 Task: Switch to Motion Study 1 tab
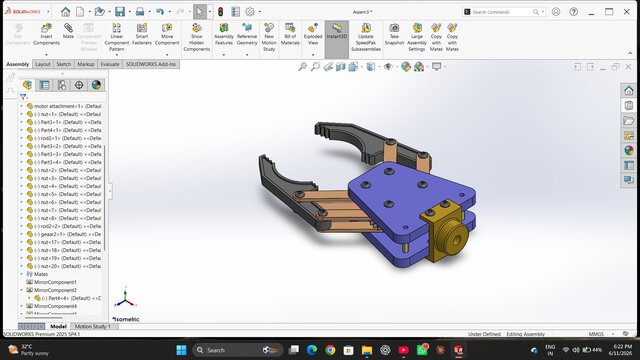tap(93, 327)
